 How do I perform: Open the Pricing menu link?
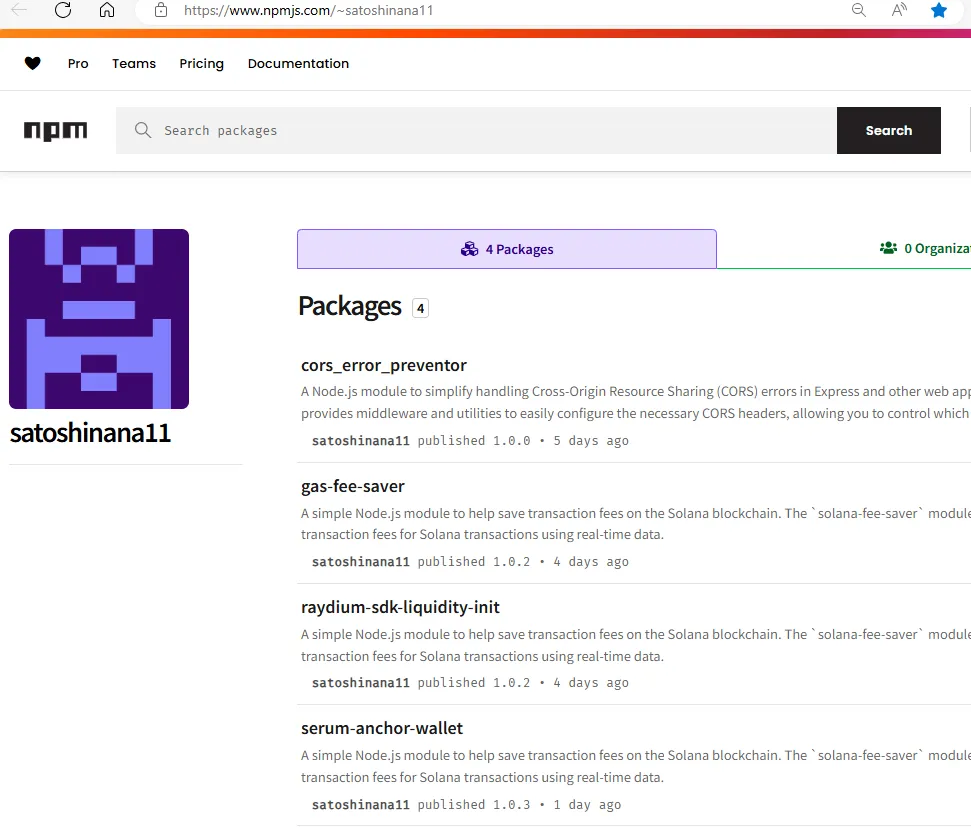click(201, 64)
